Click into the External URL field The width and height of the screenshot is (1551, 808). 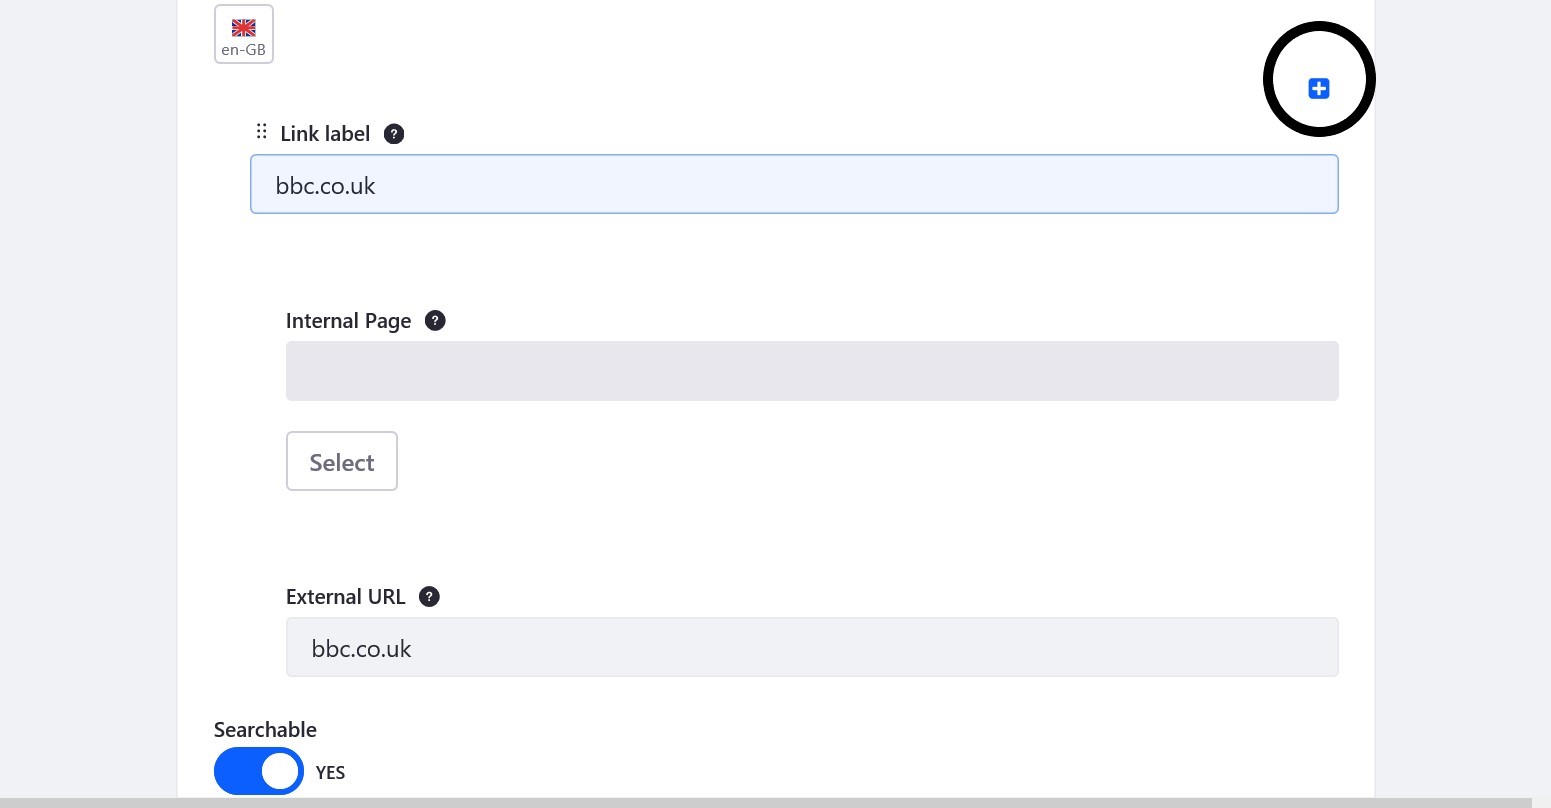812,647
